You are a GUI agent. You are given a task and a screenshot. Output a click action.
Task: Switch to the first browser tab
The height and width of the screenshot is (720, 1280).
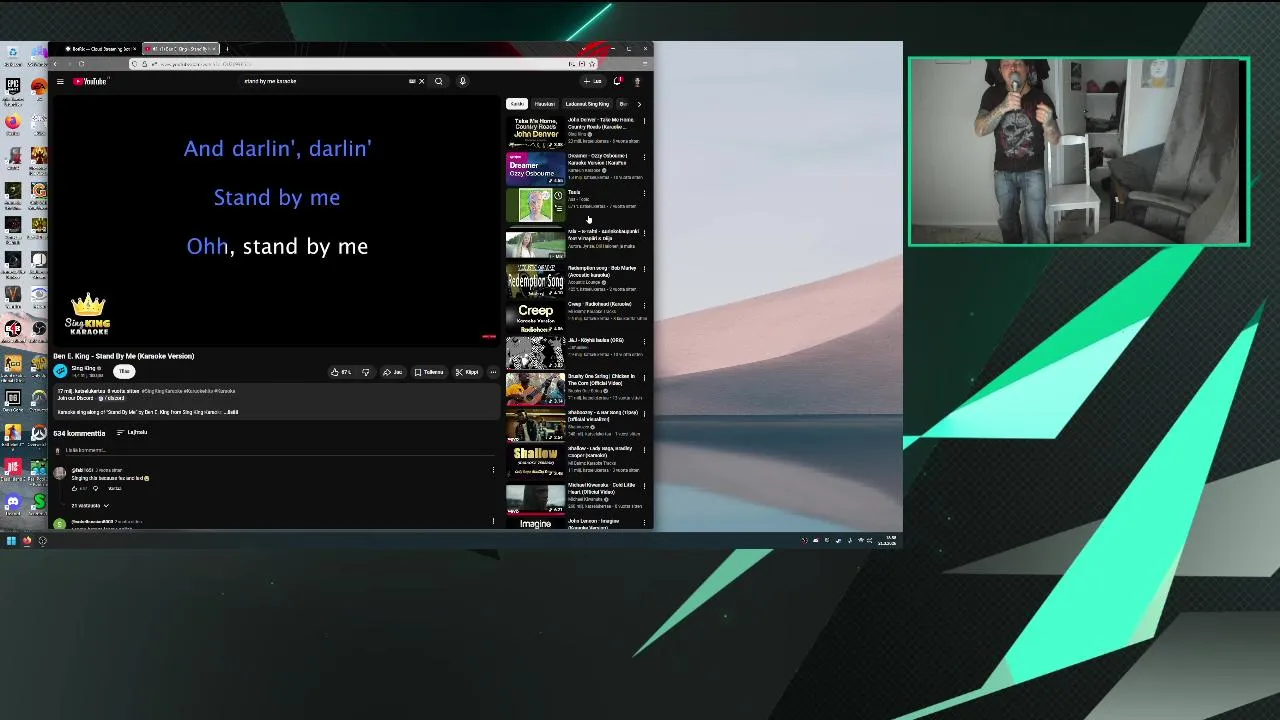pos(100,48)
